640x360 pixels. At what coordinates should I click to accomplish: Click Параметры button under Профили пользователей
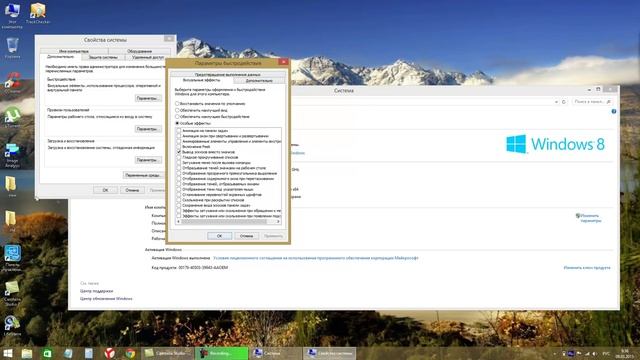point(147,129)
